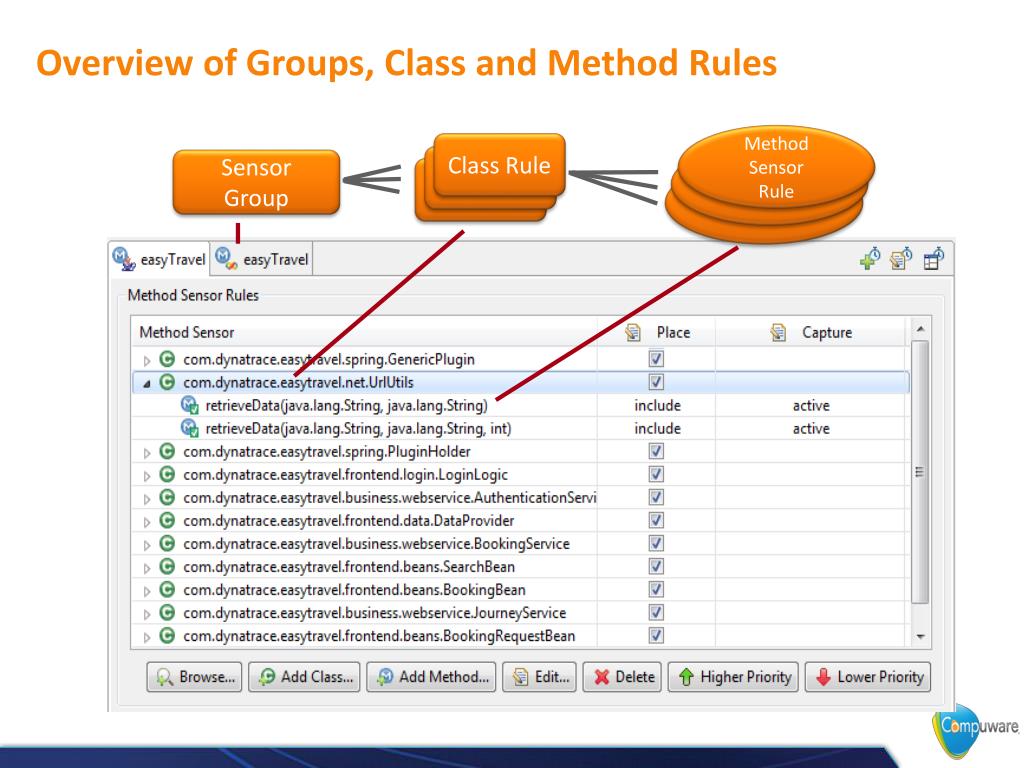
Task: Click the edit sensor properties icon at top right
Action: 901,258
